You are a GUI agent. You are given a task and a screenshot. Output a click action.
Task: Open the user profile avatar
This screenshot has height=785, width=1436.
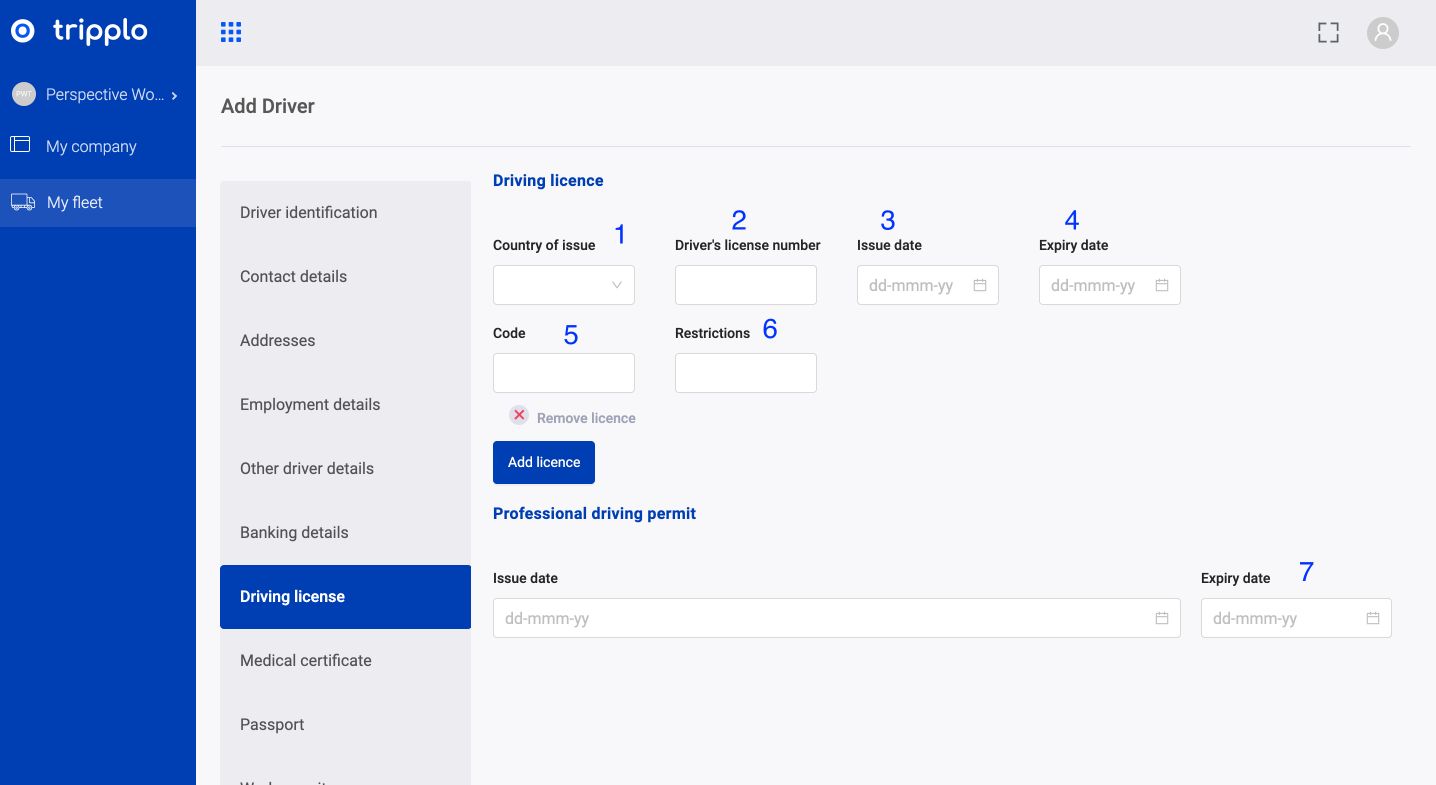1382,33
